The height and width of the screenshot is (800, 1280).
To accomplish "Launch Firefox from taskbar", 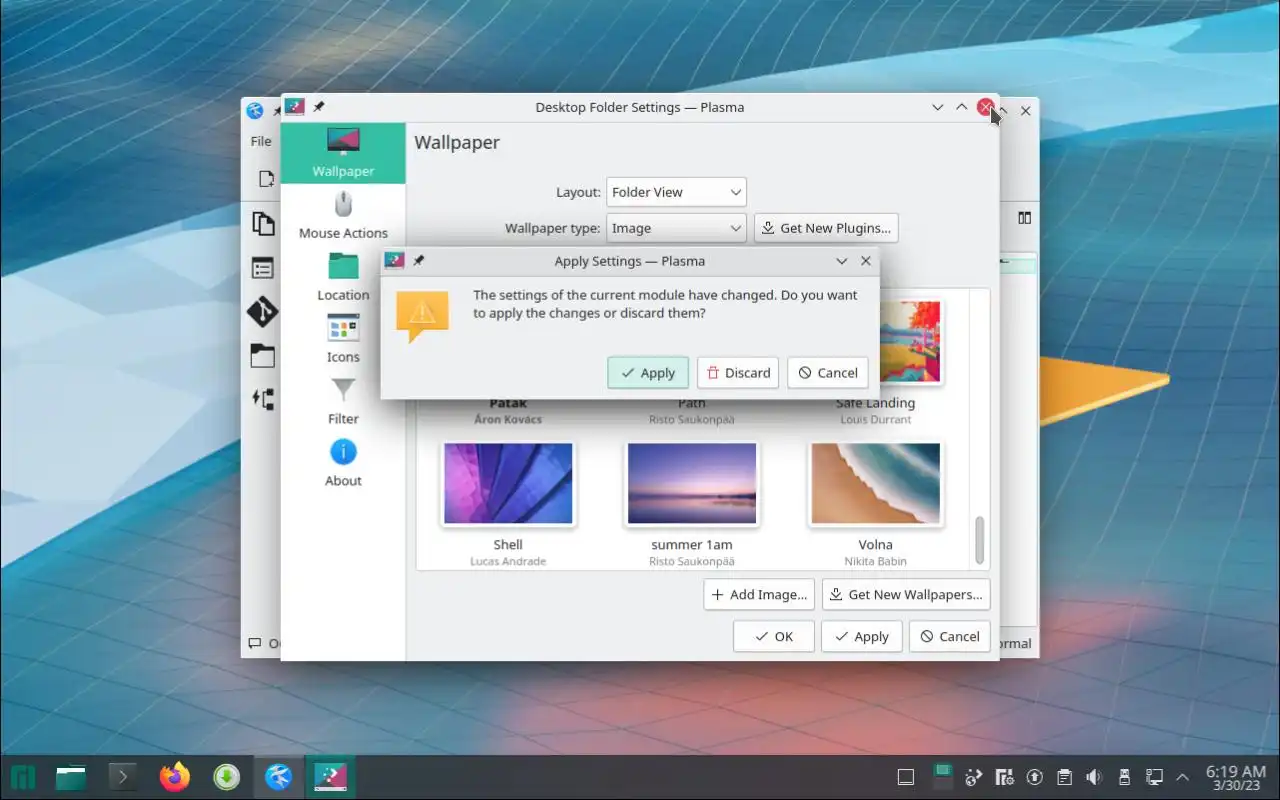I will [175, 777].
